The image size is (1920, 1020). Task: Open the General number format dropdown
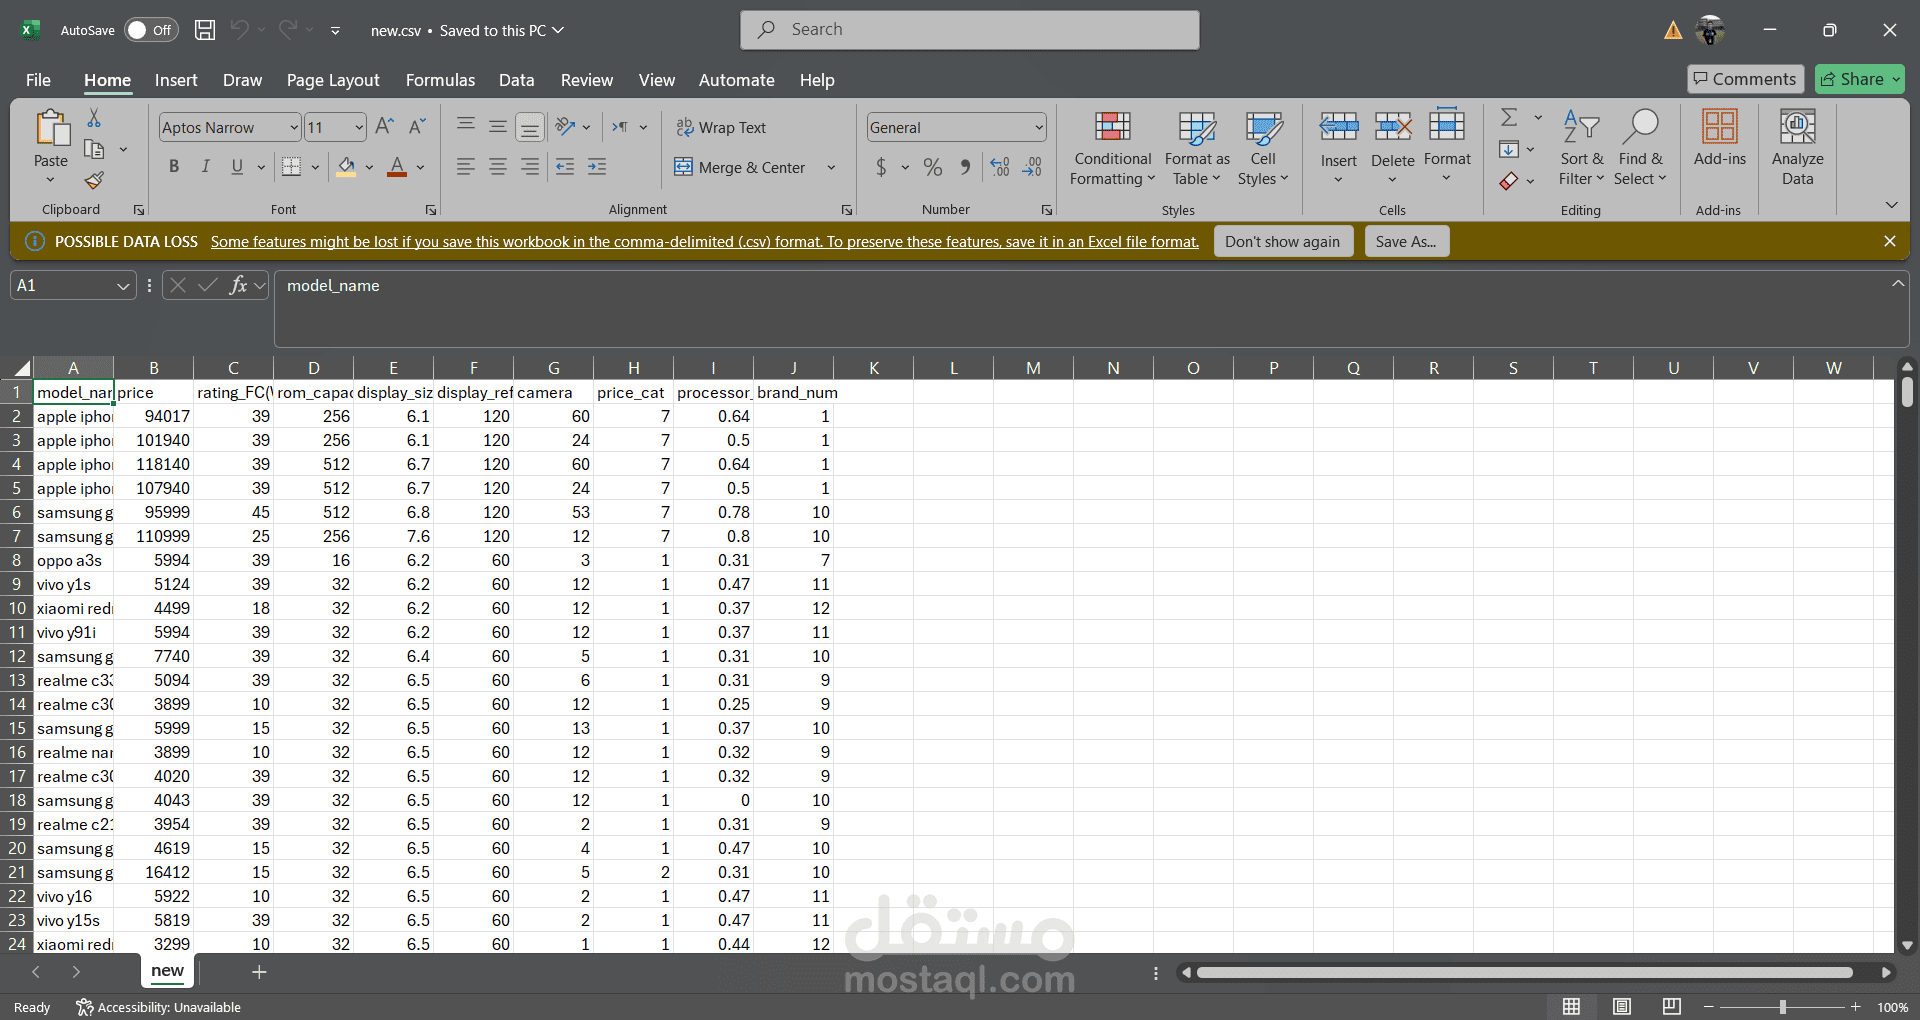(1039, 128)
